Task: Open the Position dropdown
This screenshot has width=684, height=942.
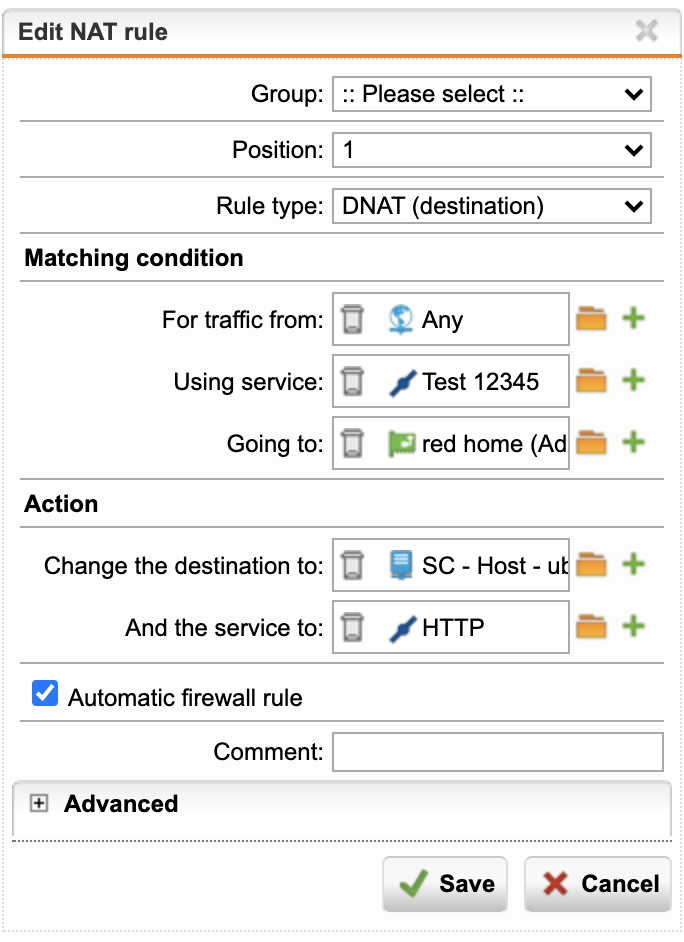Action: coord(492,150)
